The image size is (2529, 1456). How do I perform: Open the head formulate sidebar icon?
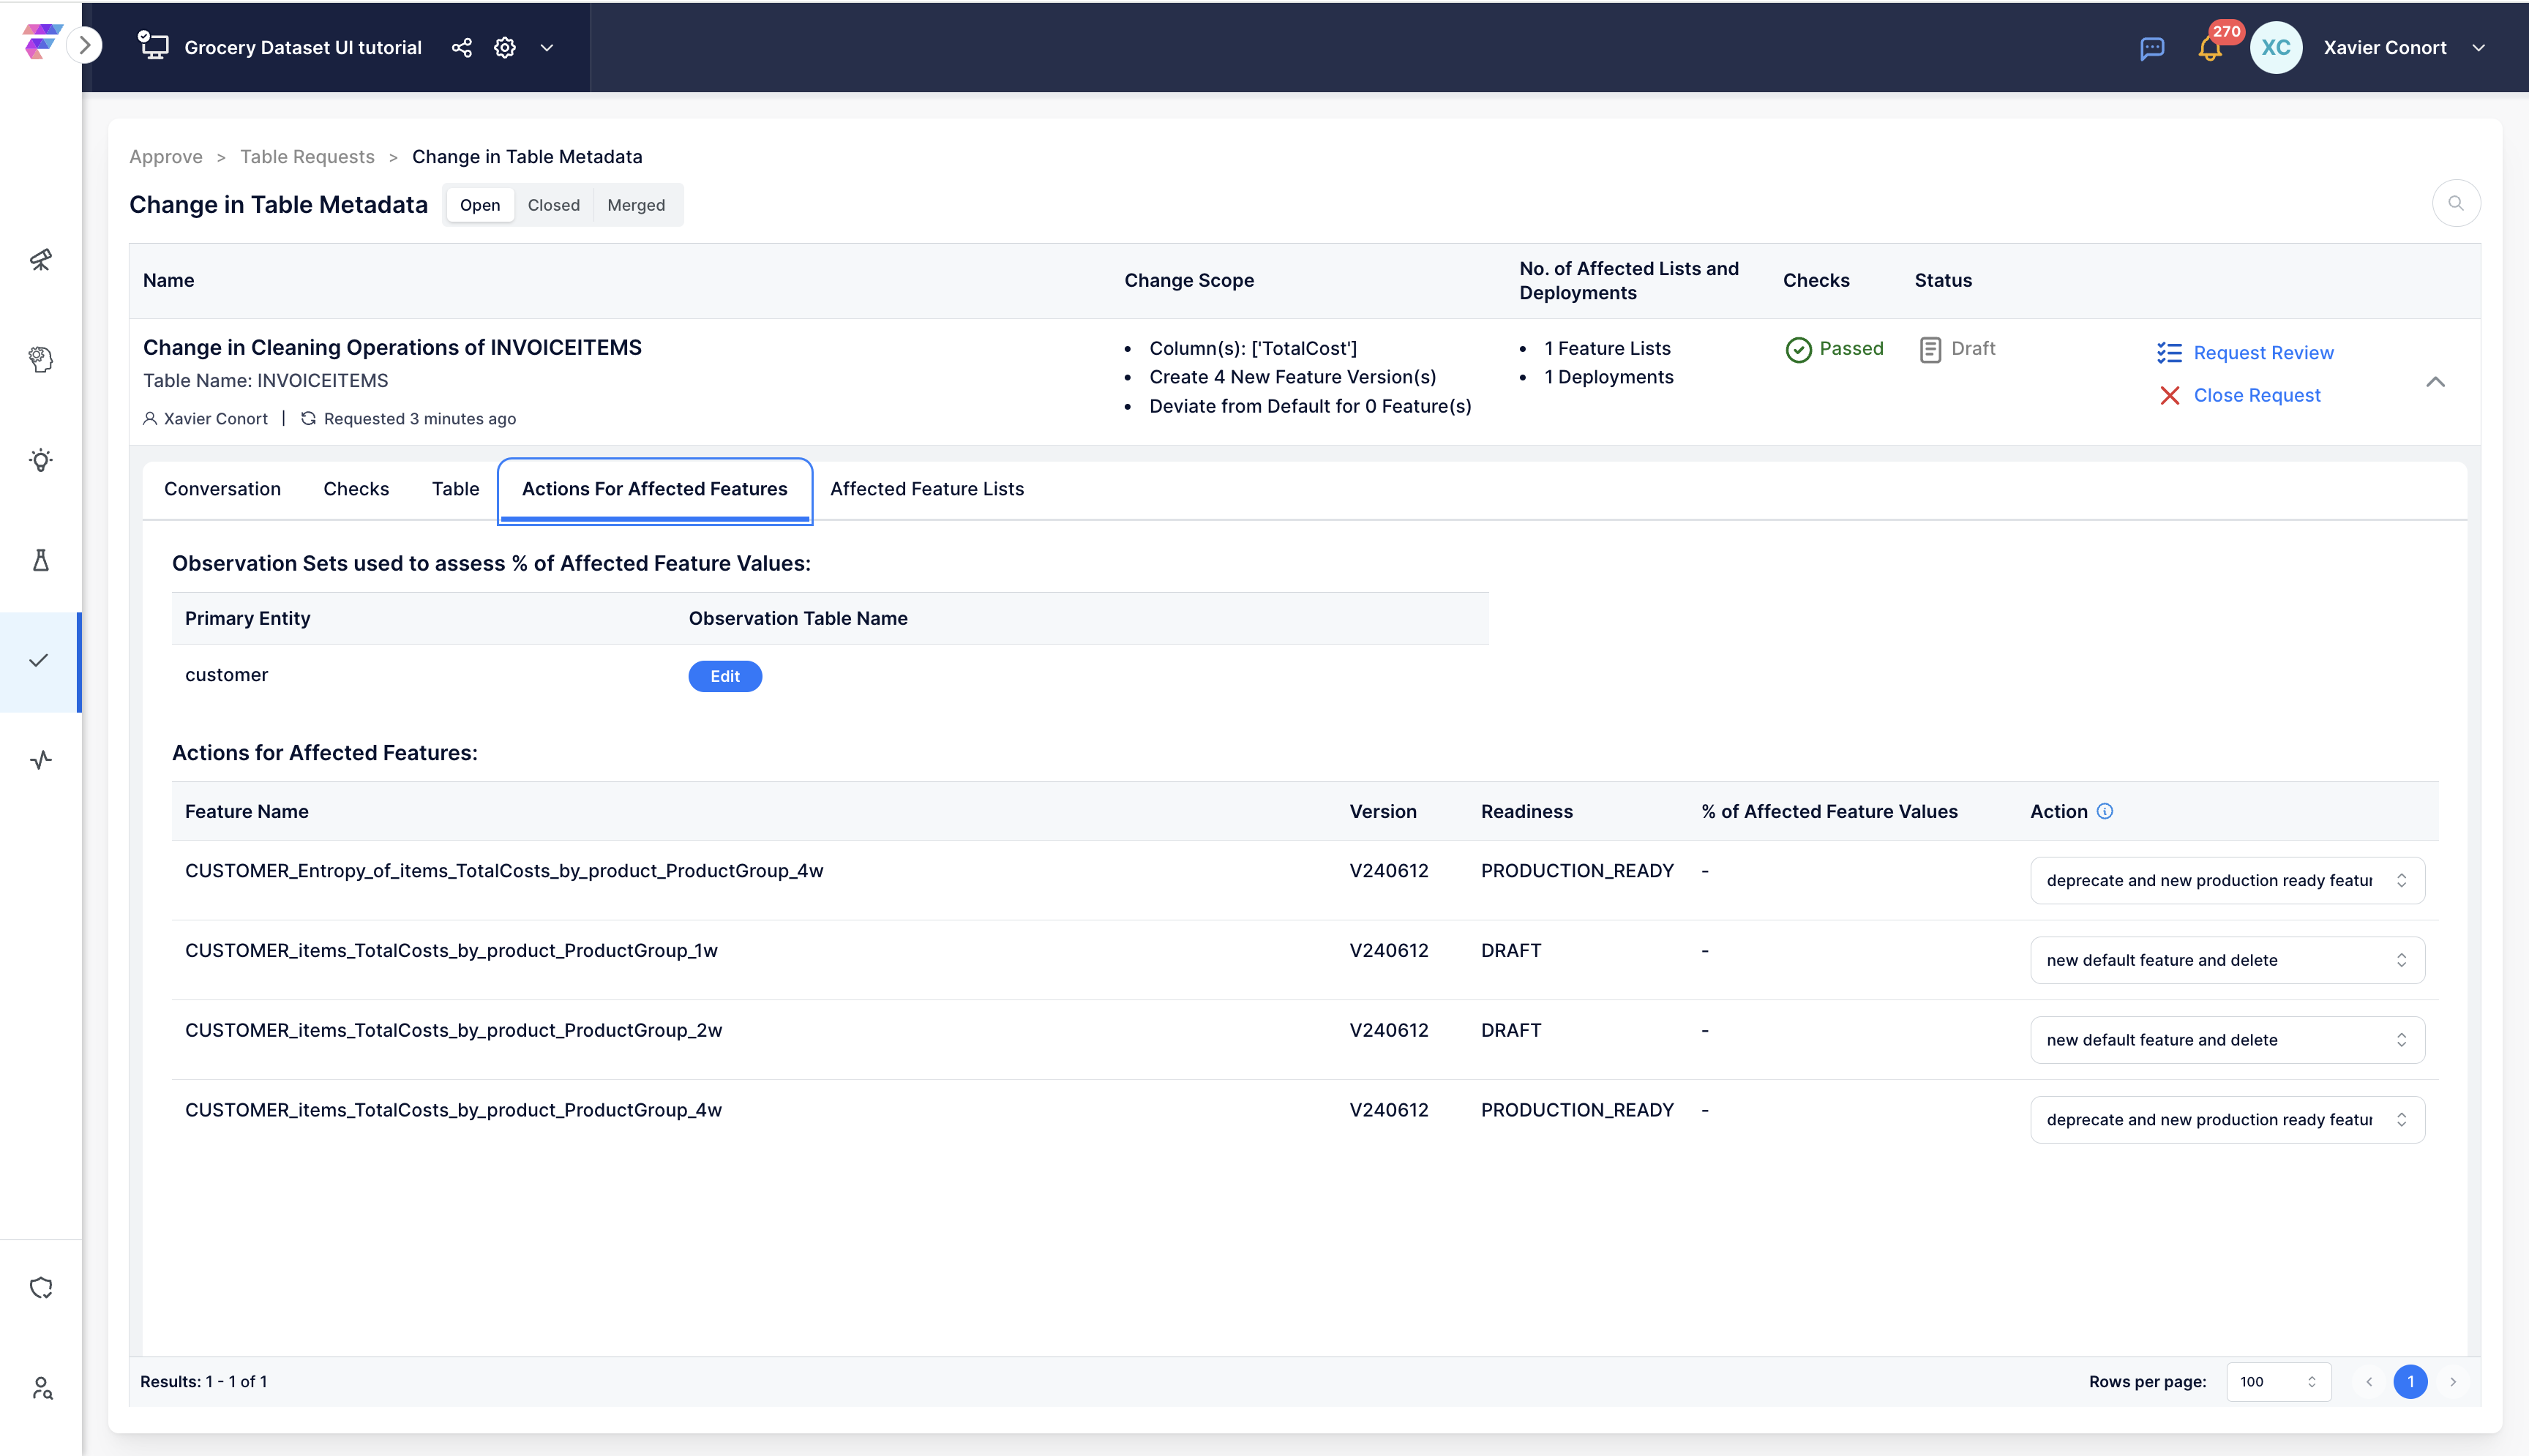(40, 359)
